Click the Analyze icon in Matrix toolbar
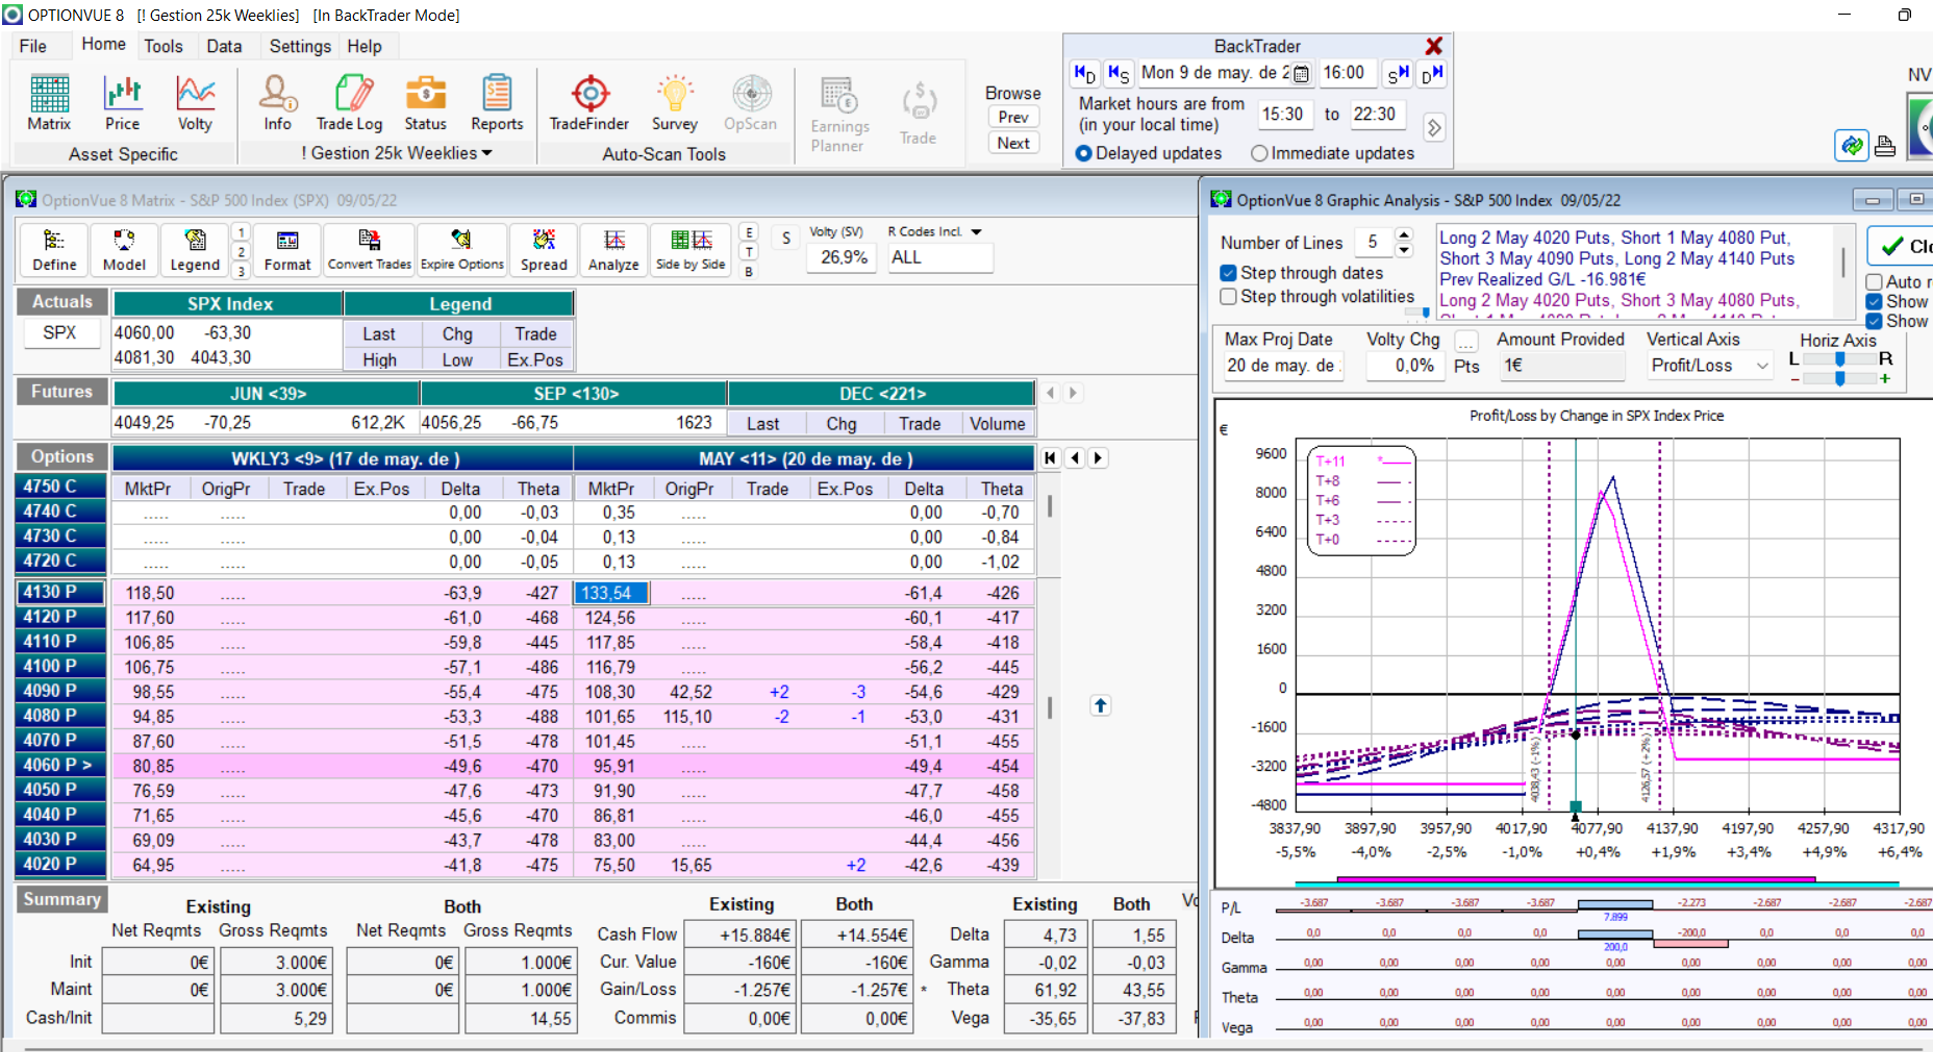Viewport: 1933px width, 1052px height. tap(613, 250)
